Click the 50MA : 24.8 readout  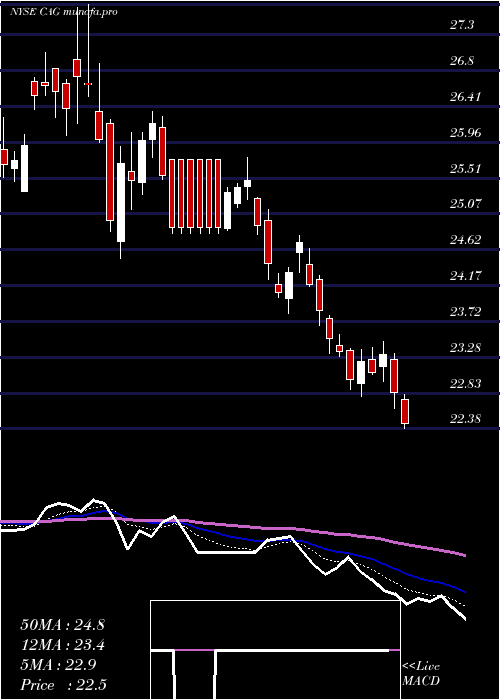pyautogui.click(x=62, y=625)
